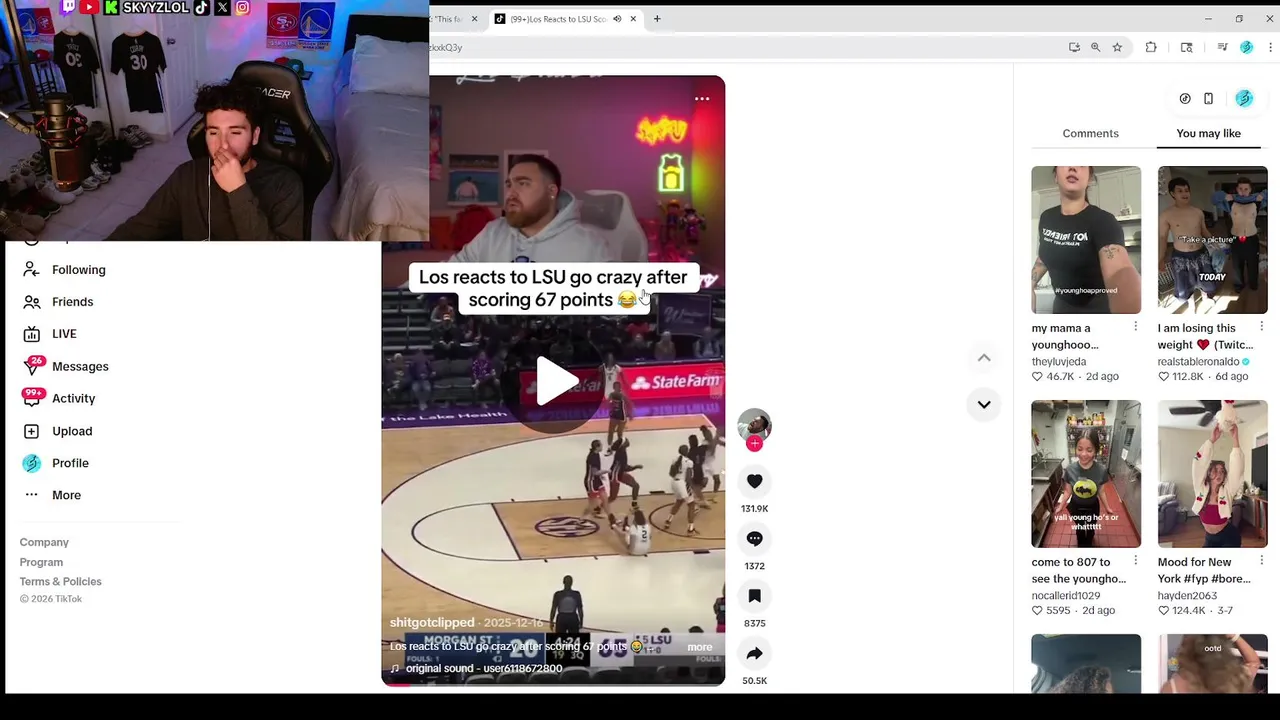Viewport: 1280px width, 720px height.
Task: Open the creator's avatar beside the video
Action: click(x=754, y=425)
